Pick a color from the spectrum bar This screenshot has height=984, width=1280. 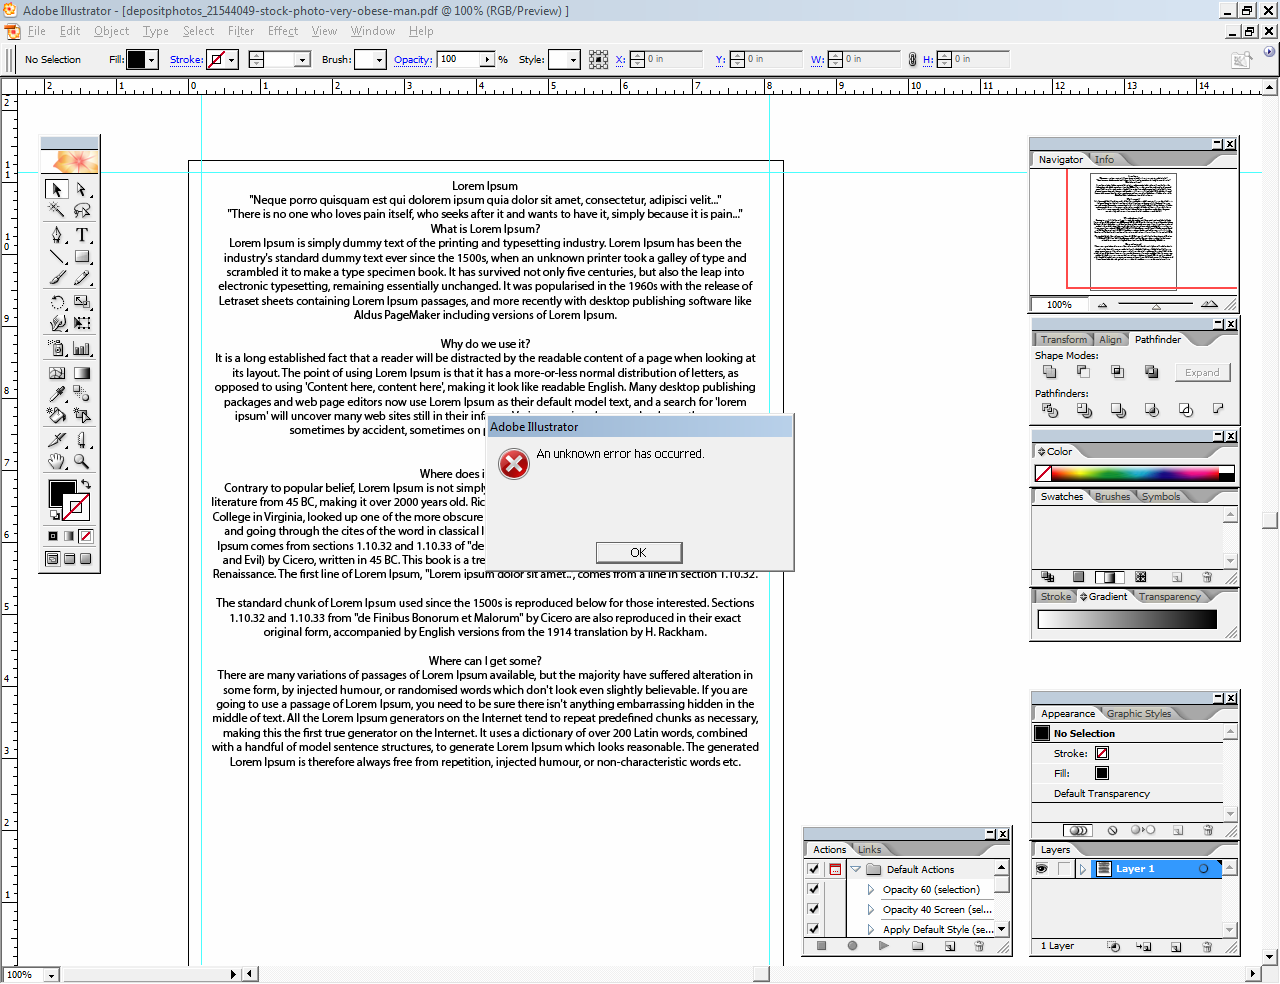coord(1135,473)
